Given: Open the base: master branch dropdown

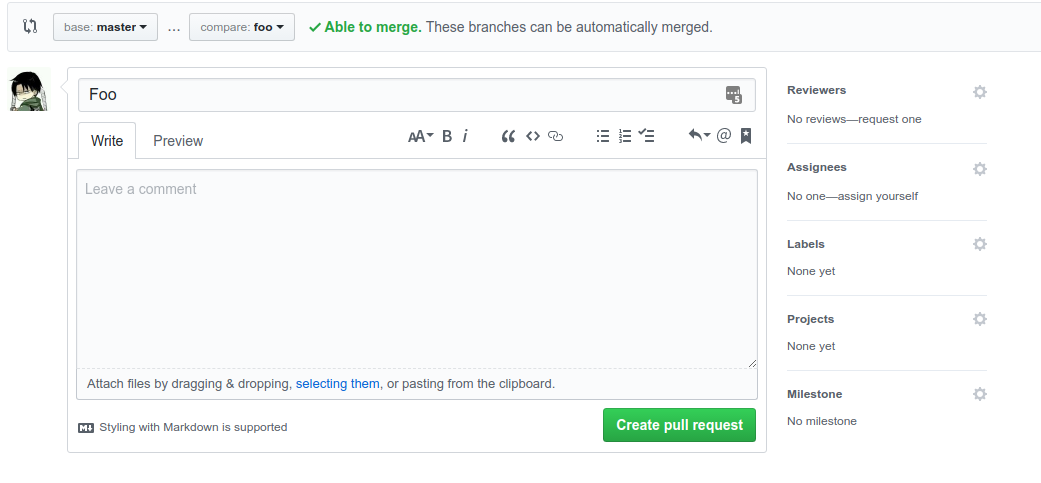Looking at the screenshot, I should pos(106,27).
